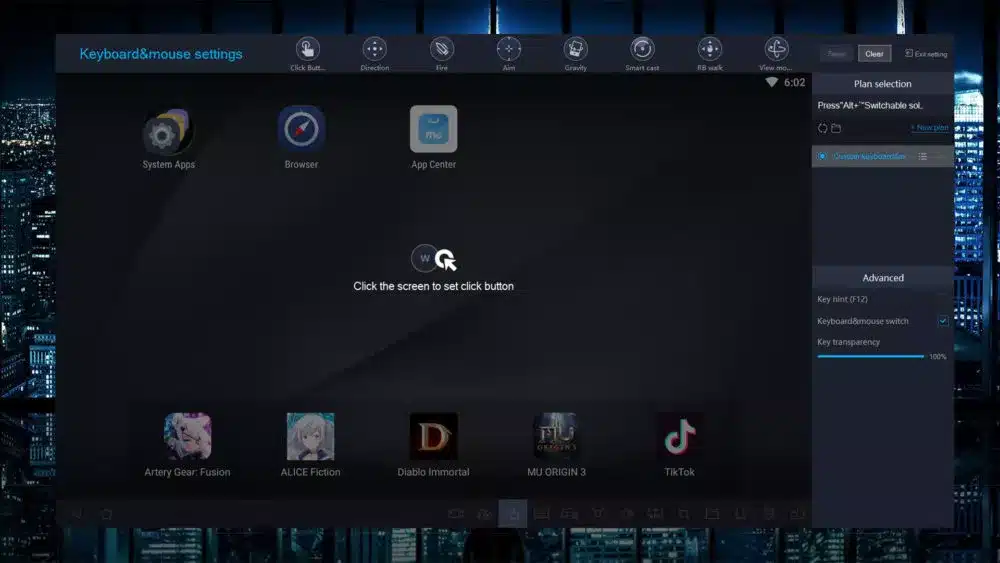Viewport: 1000px width, 563px height.
Task: Select the Click Button key tool
Action: point(307,54)
